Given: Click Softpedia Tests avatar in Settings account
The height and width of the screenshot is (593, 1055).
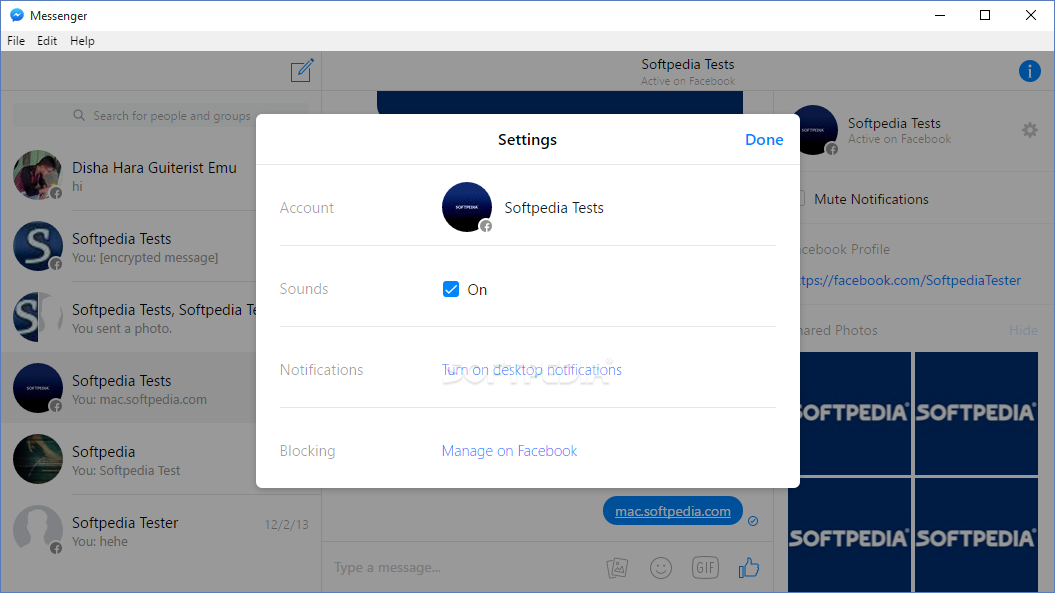Looking at the screenshot, I should coord(467,207).
